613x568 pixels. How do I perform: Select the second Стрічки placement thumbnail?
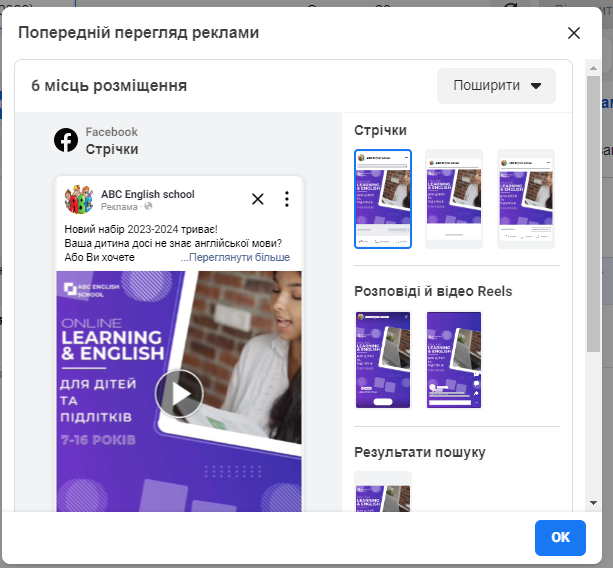click(x=454, y=199)
